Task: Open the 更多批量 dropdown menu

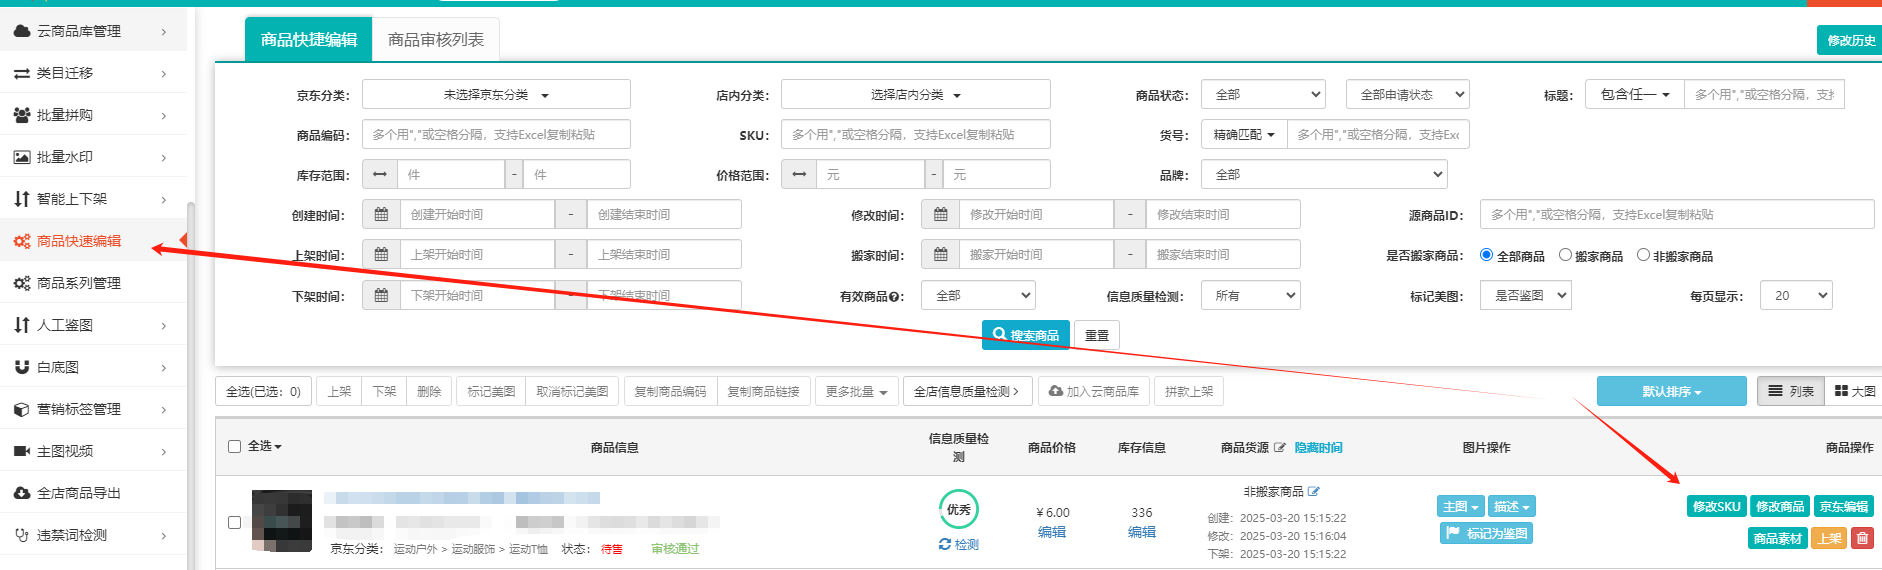Action: point(856,392)
